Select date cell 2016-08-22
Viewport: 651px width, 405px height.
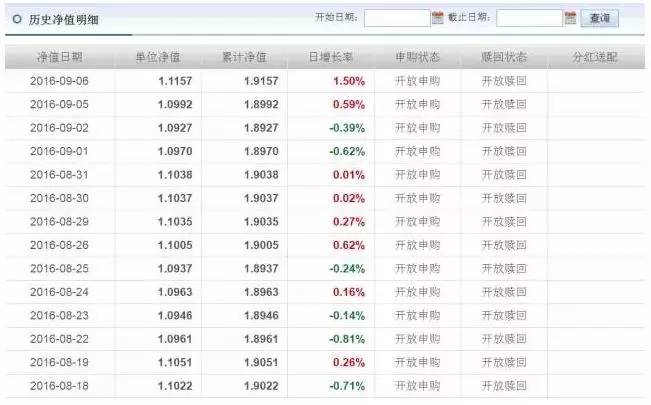(59, 339)
